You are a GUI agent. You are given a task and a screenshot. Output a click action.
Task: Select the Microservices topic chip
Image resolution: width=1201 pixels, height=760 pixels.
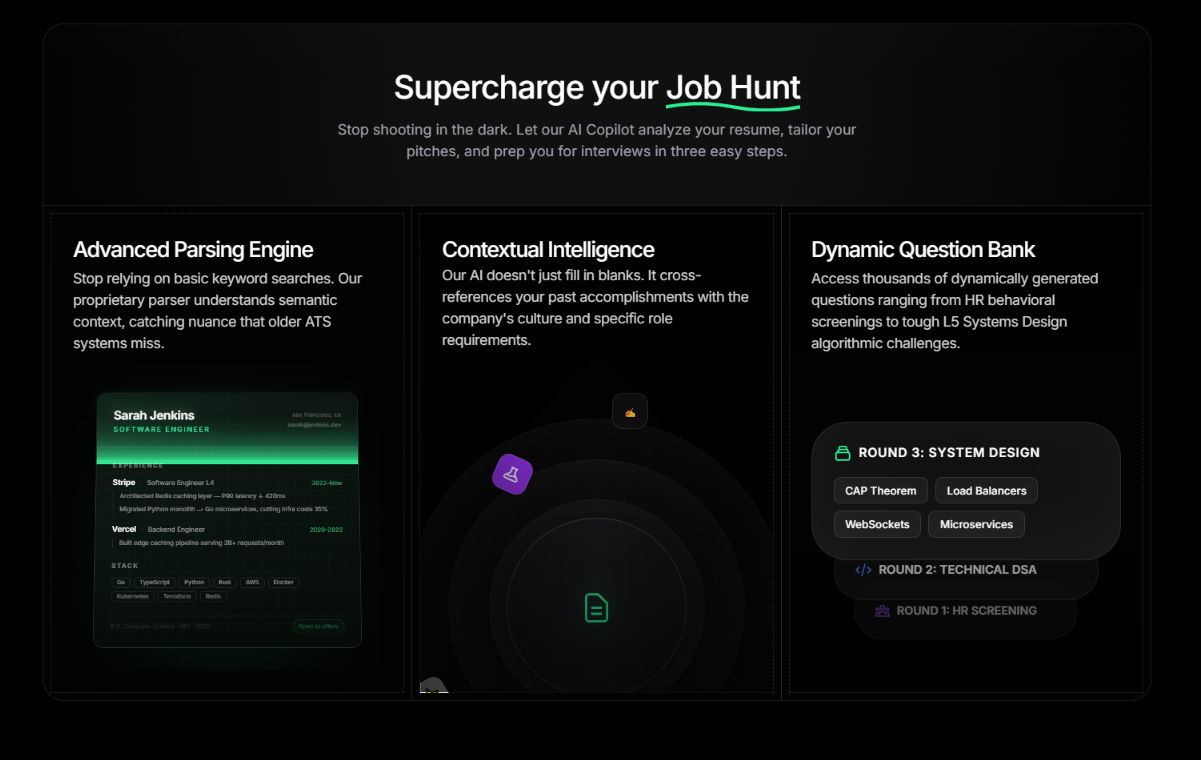pyautogui.click(x=976, y=523)
